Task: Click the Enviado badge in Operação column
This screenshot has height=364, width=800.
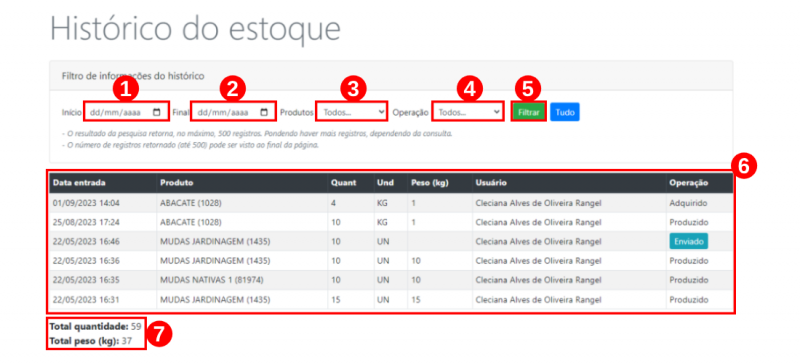Action: pyautogui.click(x=689, y=241)
